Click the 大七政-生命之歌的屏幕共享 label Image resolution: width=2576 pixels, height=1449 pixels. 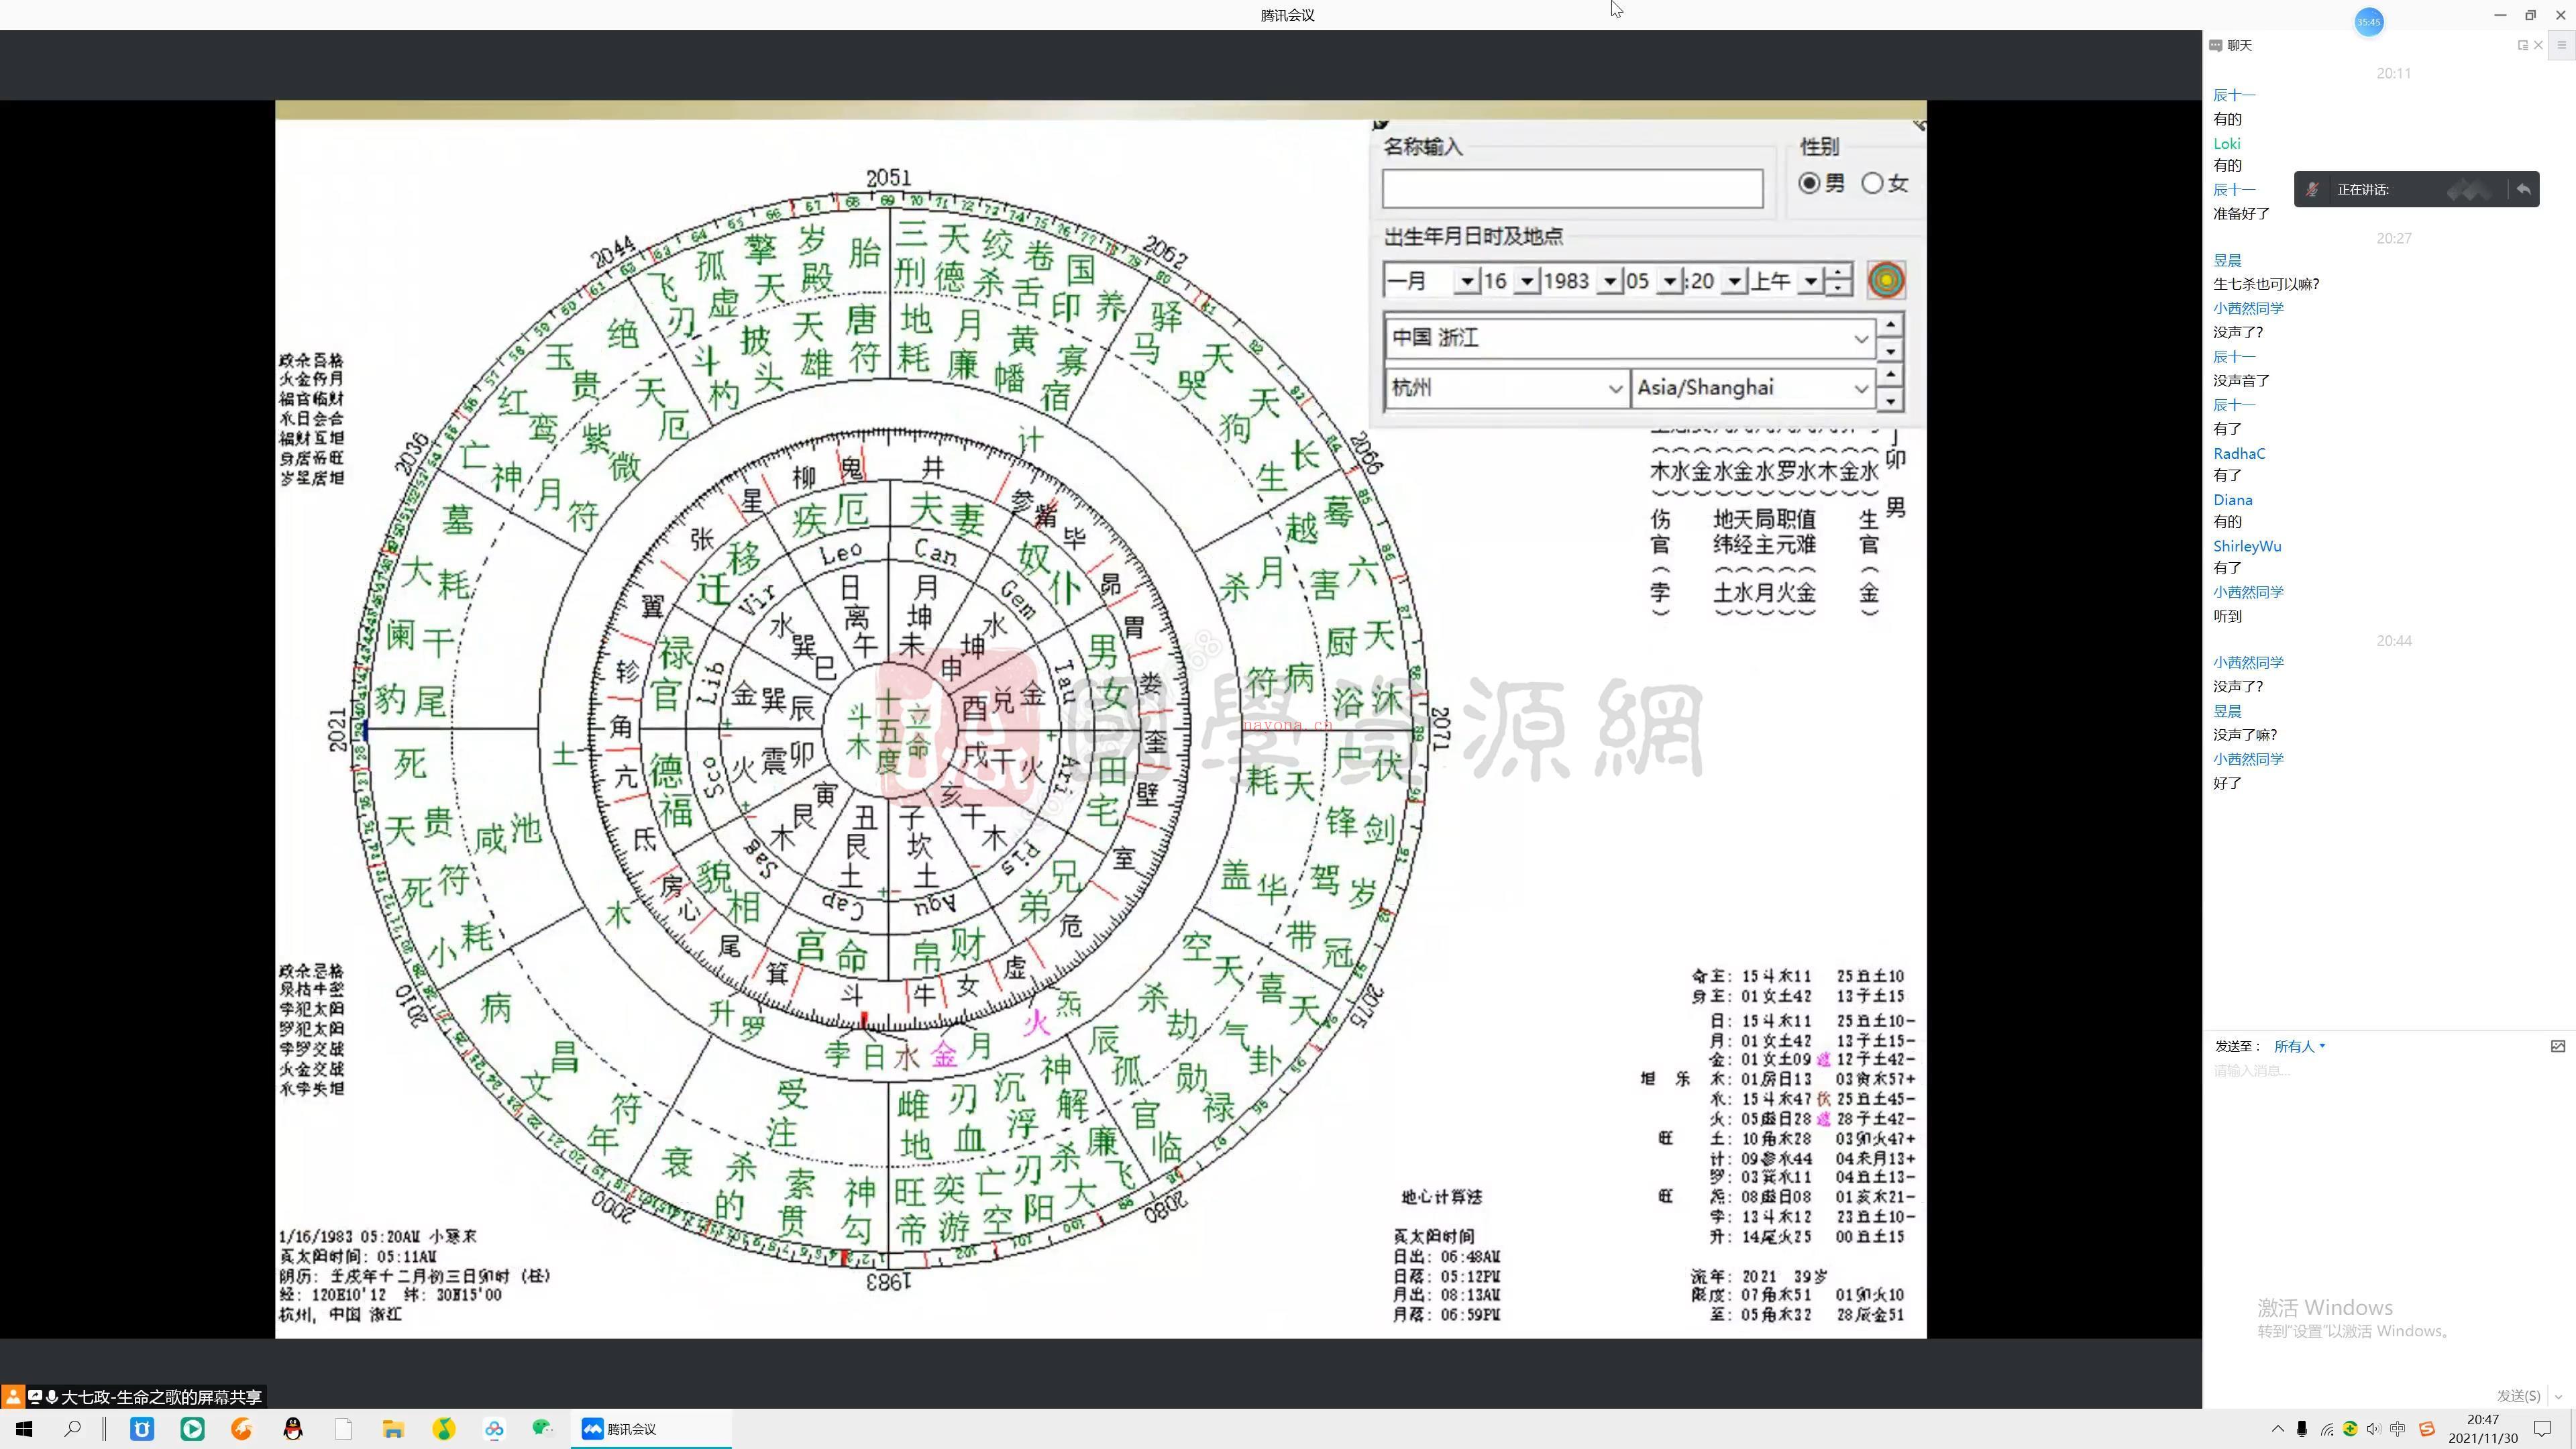click(x=161, y=1397)
